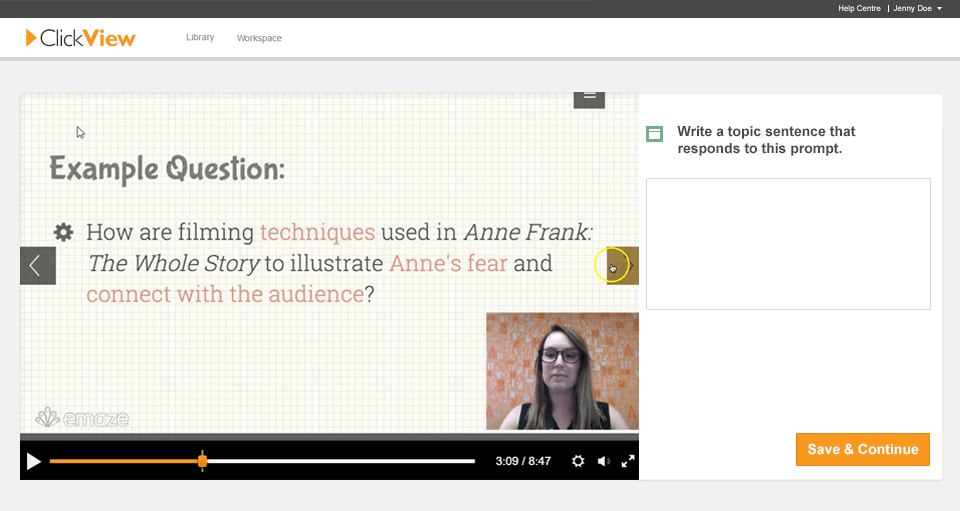Click the highlighted word "techniques"
This screenshot has height=511, width=960.
pos(317,232)
